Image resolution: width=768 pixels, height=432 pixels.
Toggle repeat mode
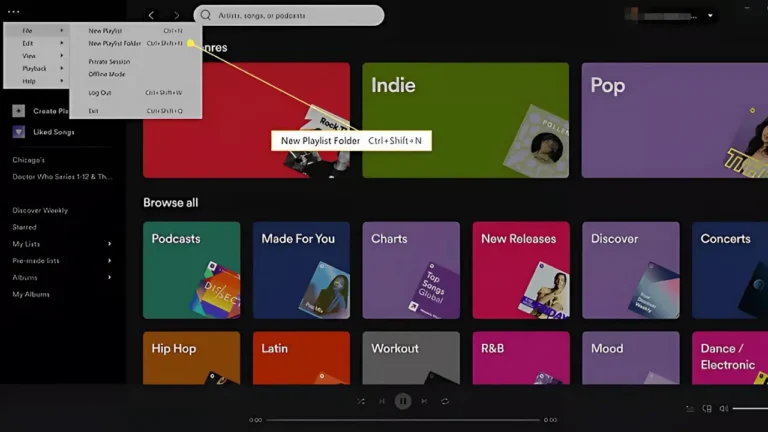(445, 401)
